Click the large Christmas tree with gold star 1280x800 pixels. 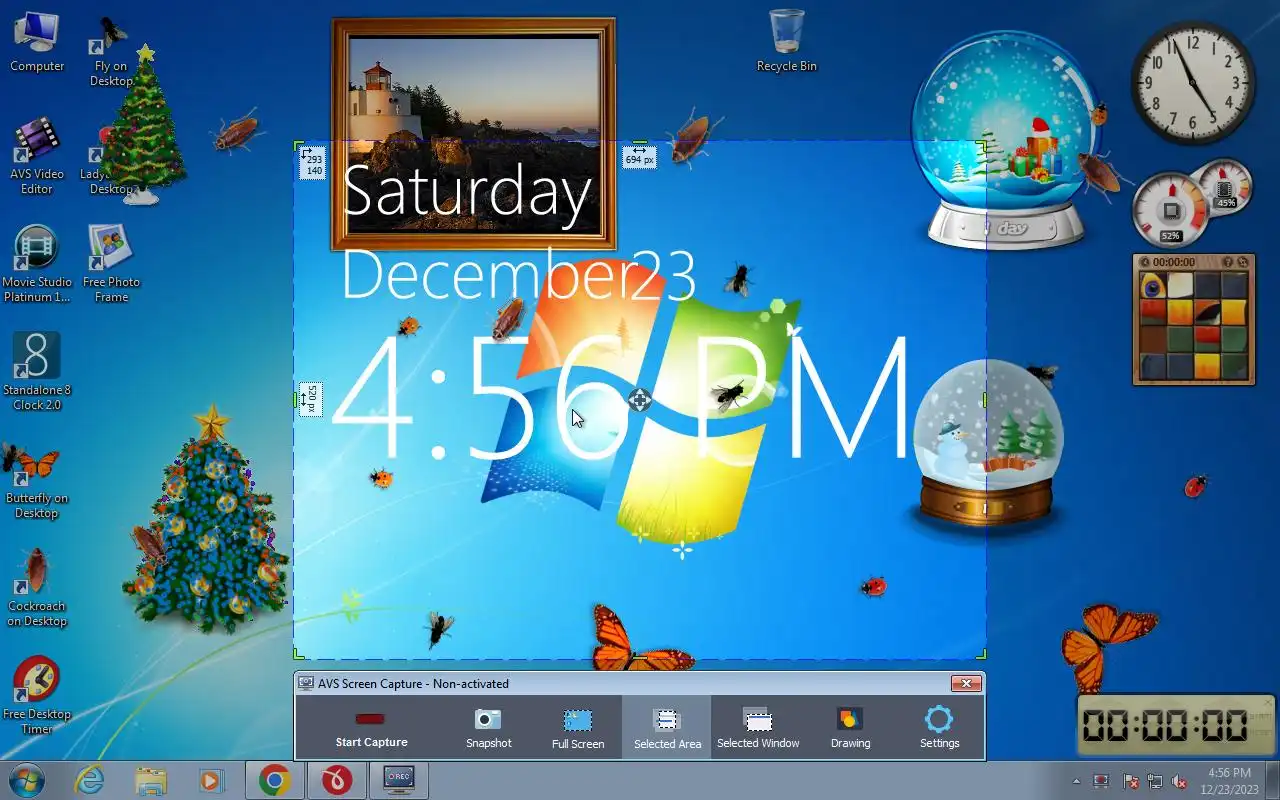[x=205, y=520]
